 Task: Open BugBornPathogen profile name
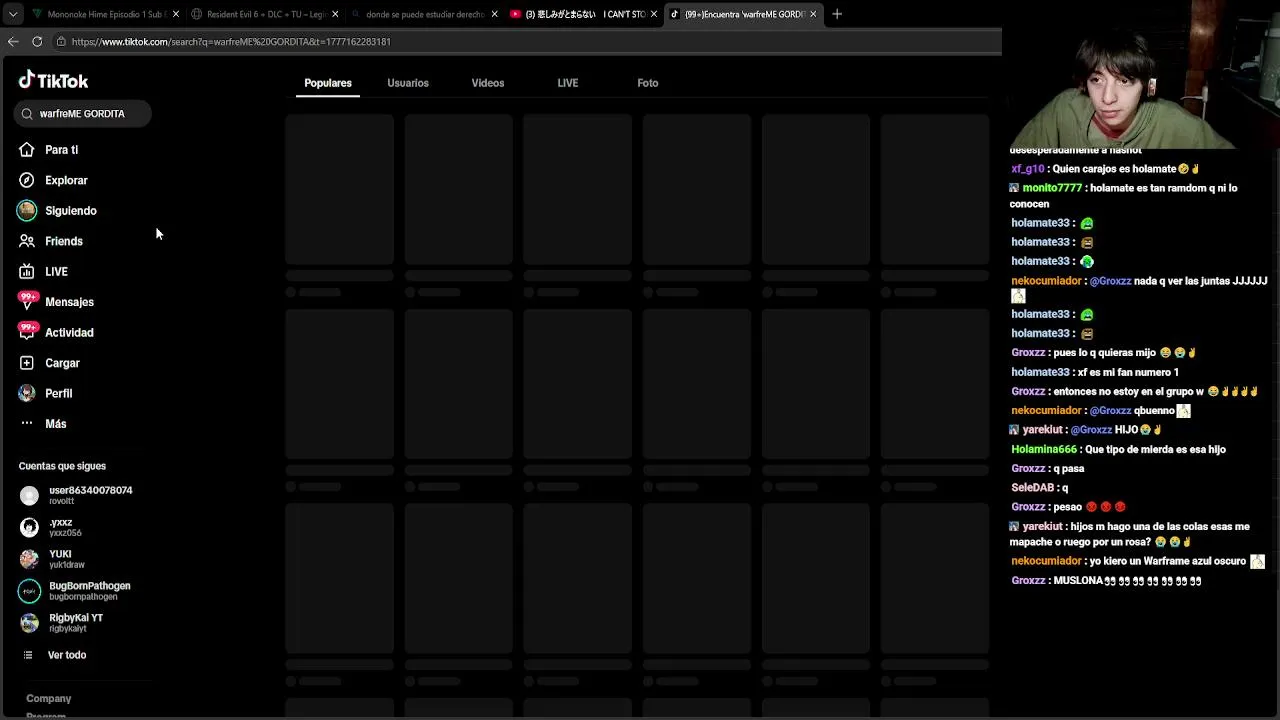click(90, 586)
